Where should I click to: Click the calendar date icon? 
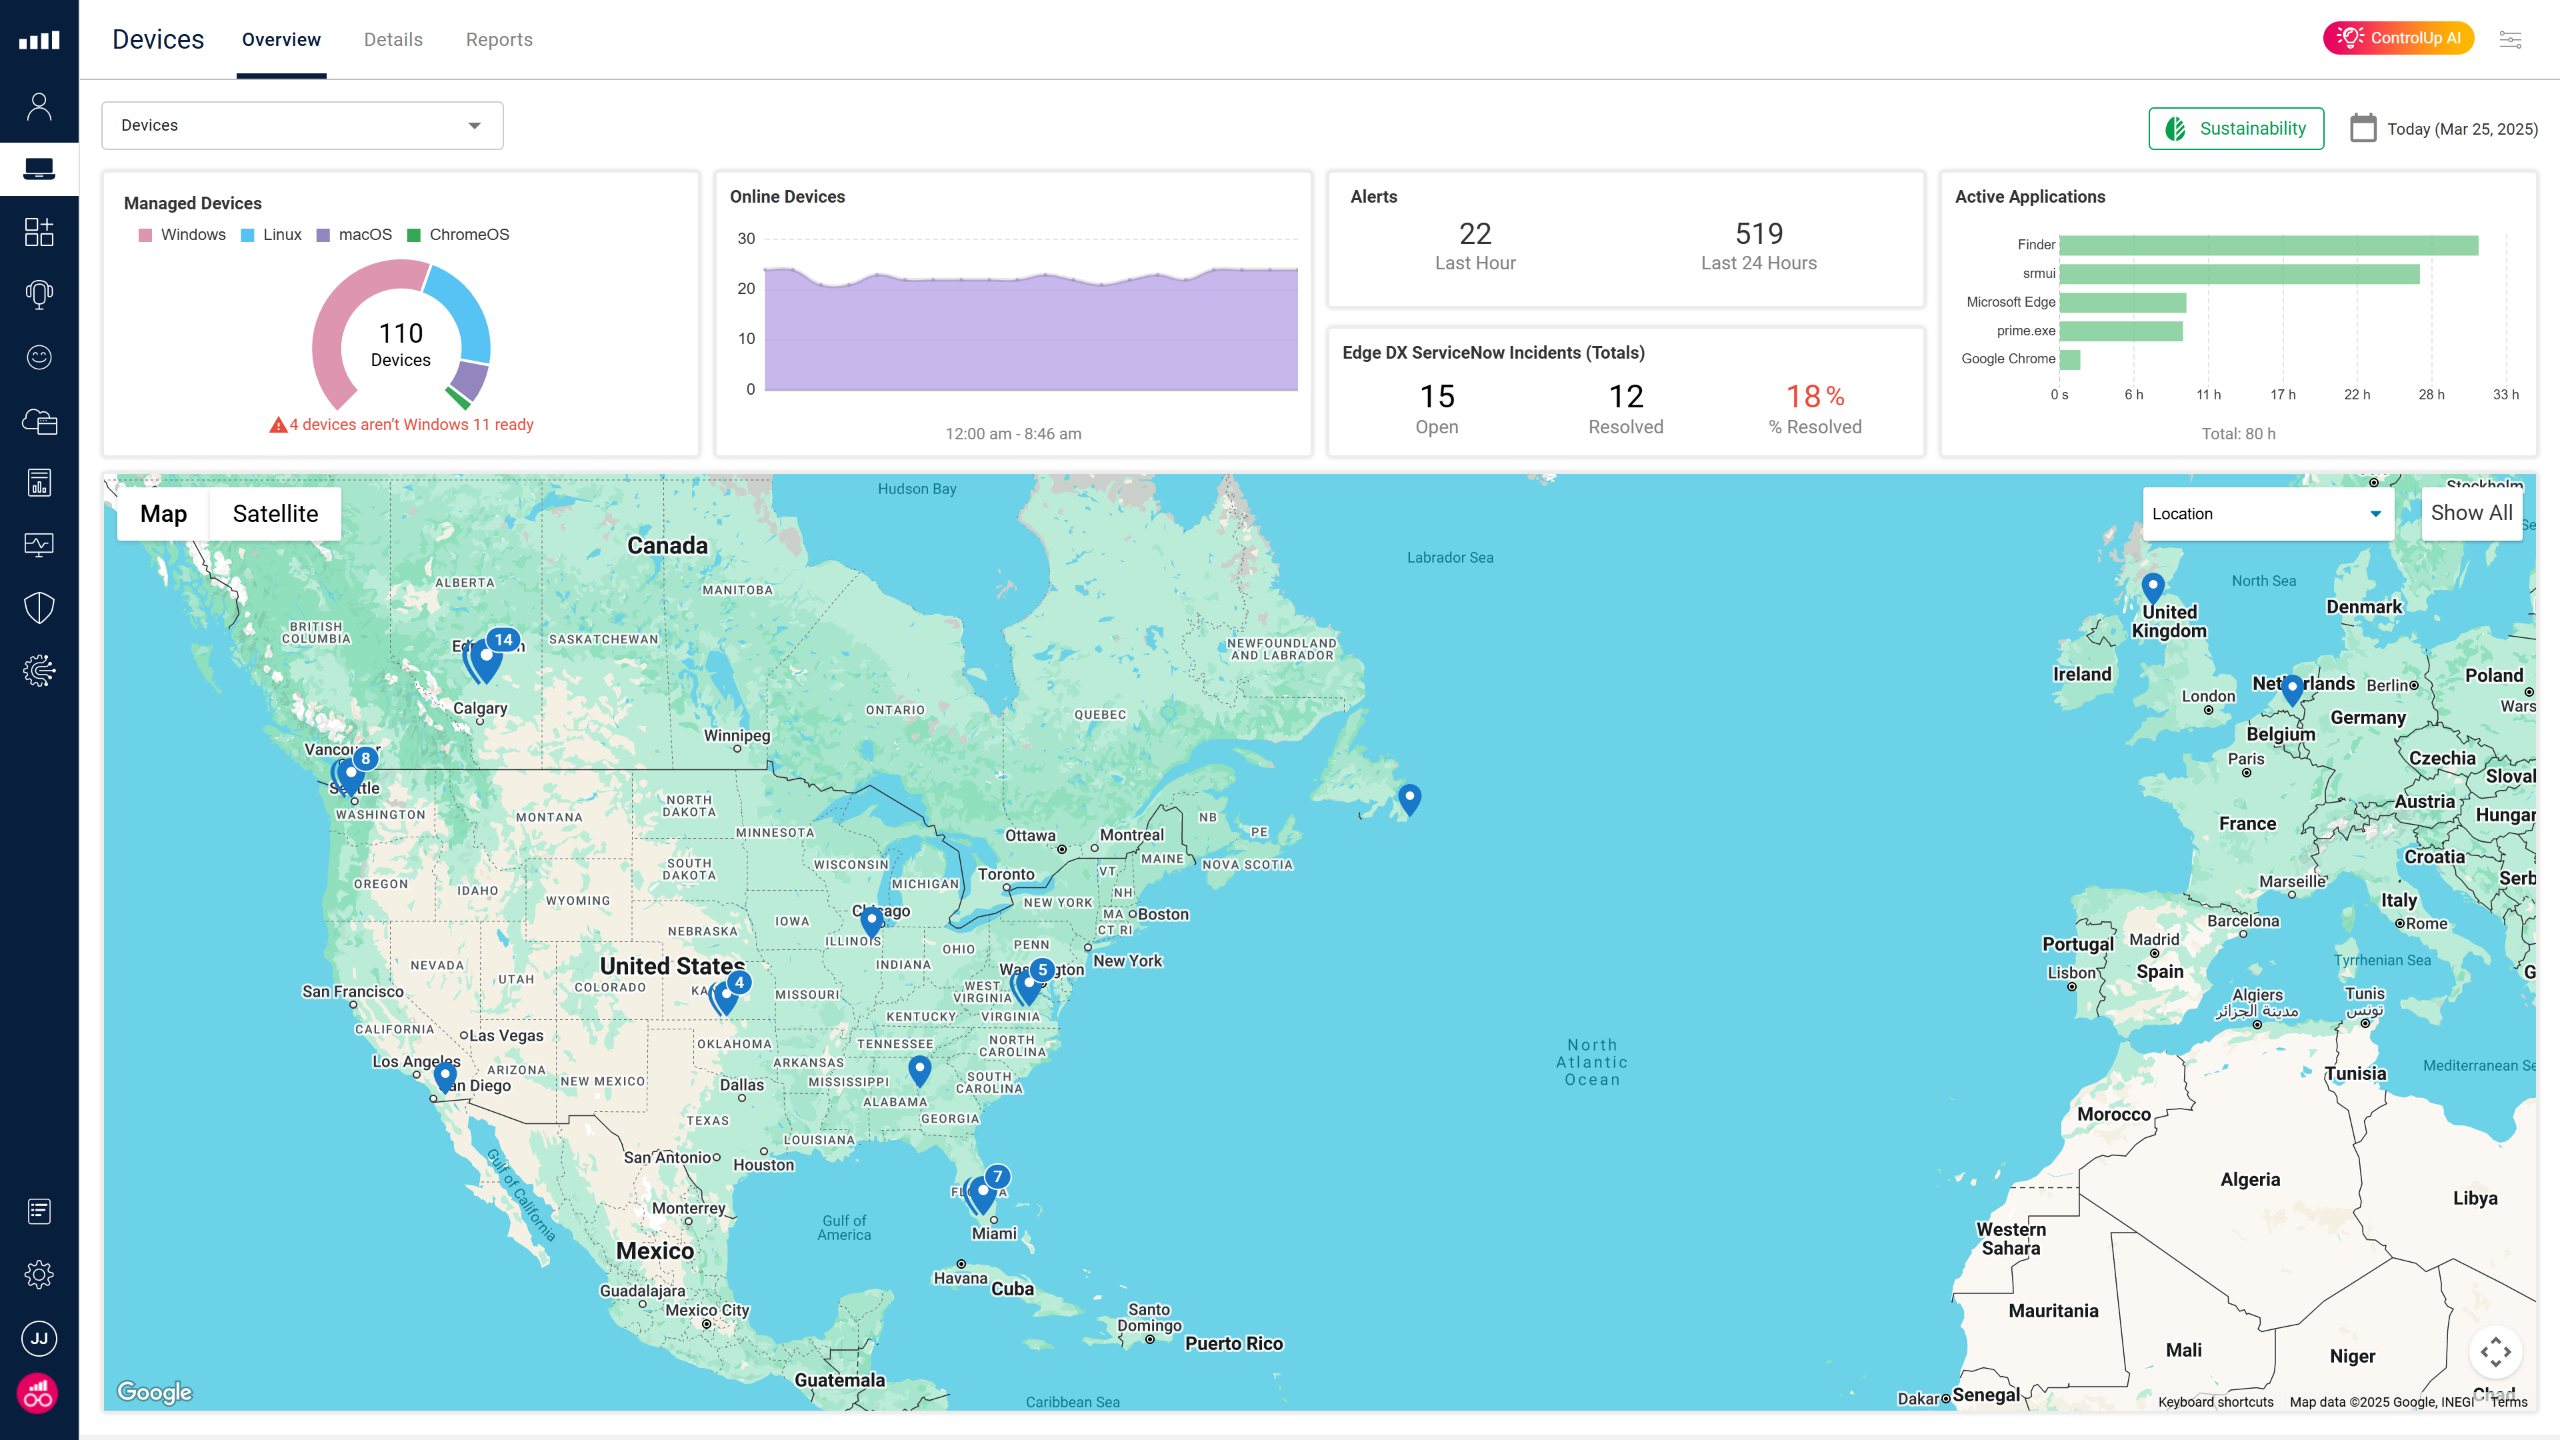[x=2363, y=128]
